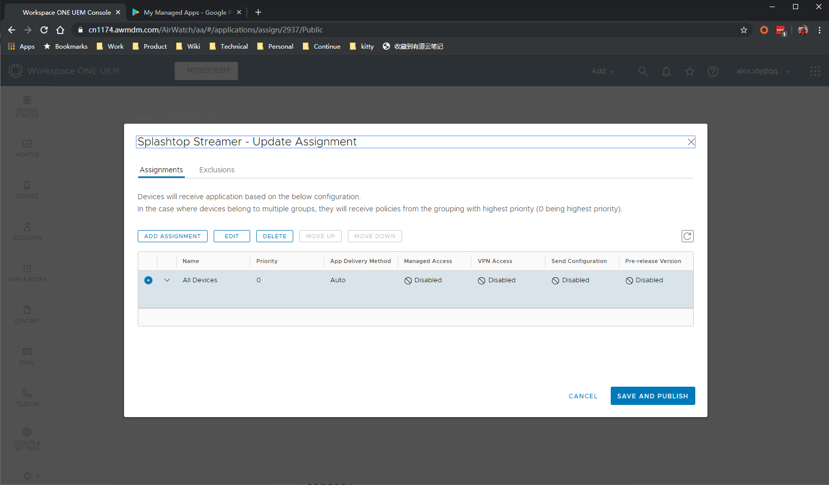Click the VPN Access column header
829x485 pixels.
click(x=495, y=261)
